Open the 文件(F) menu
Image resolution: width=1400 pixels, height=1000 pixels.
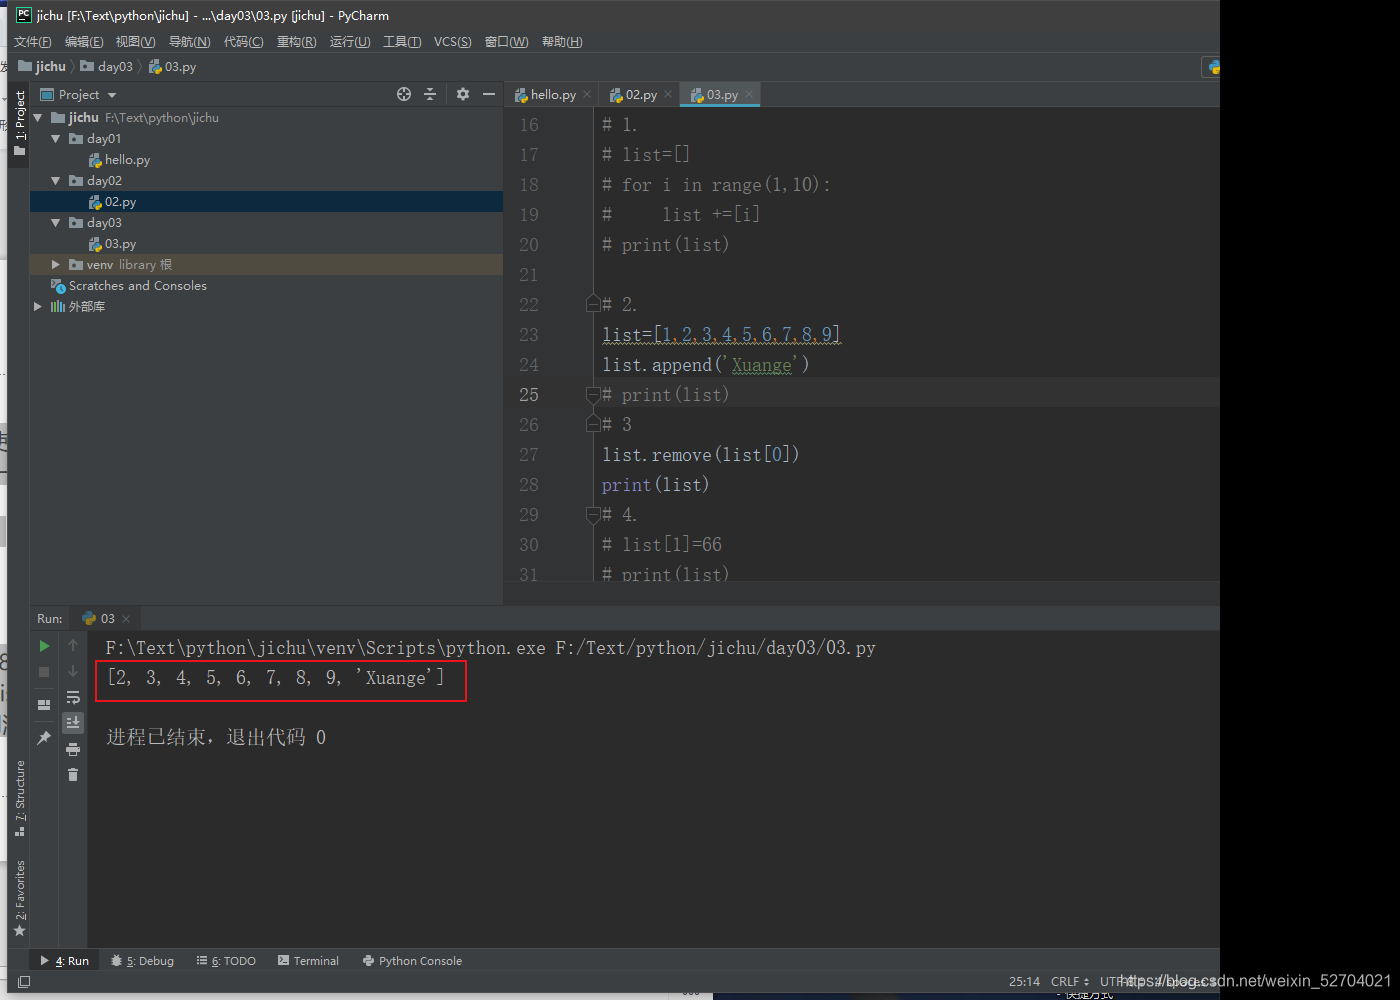click(x=33, y=42)
